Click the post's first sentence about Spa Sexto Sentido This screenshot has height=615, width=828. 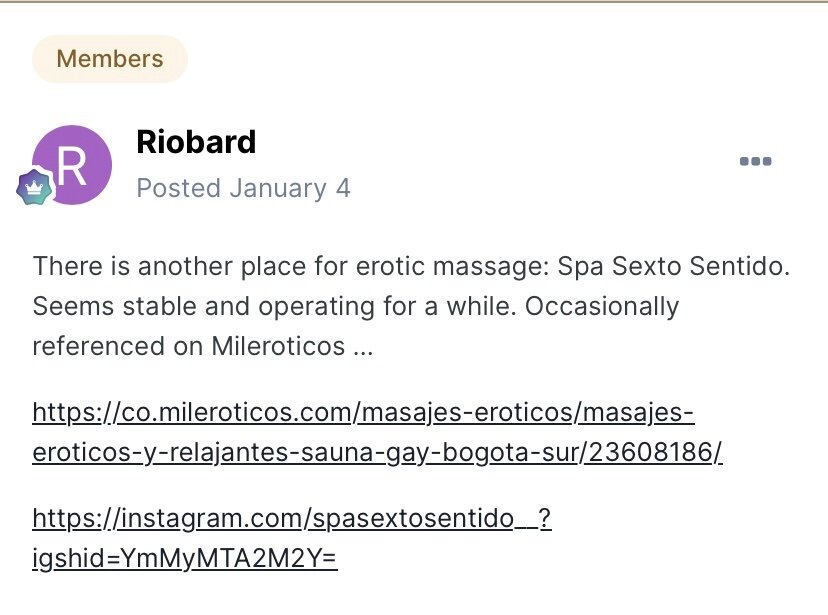(x=411, y=266)
